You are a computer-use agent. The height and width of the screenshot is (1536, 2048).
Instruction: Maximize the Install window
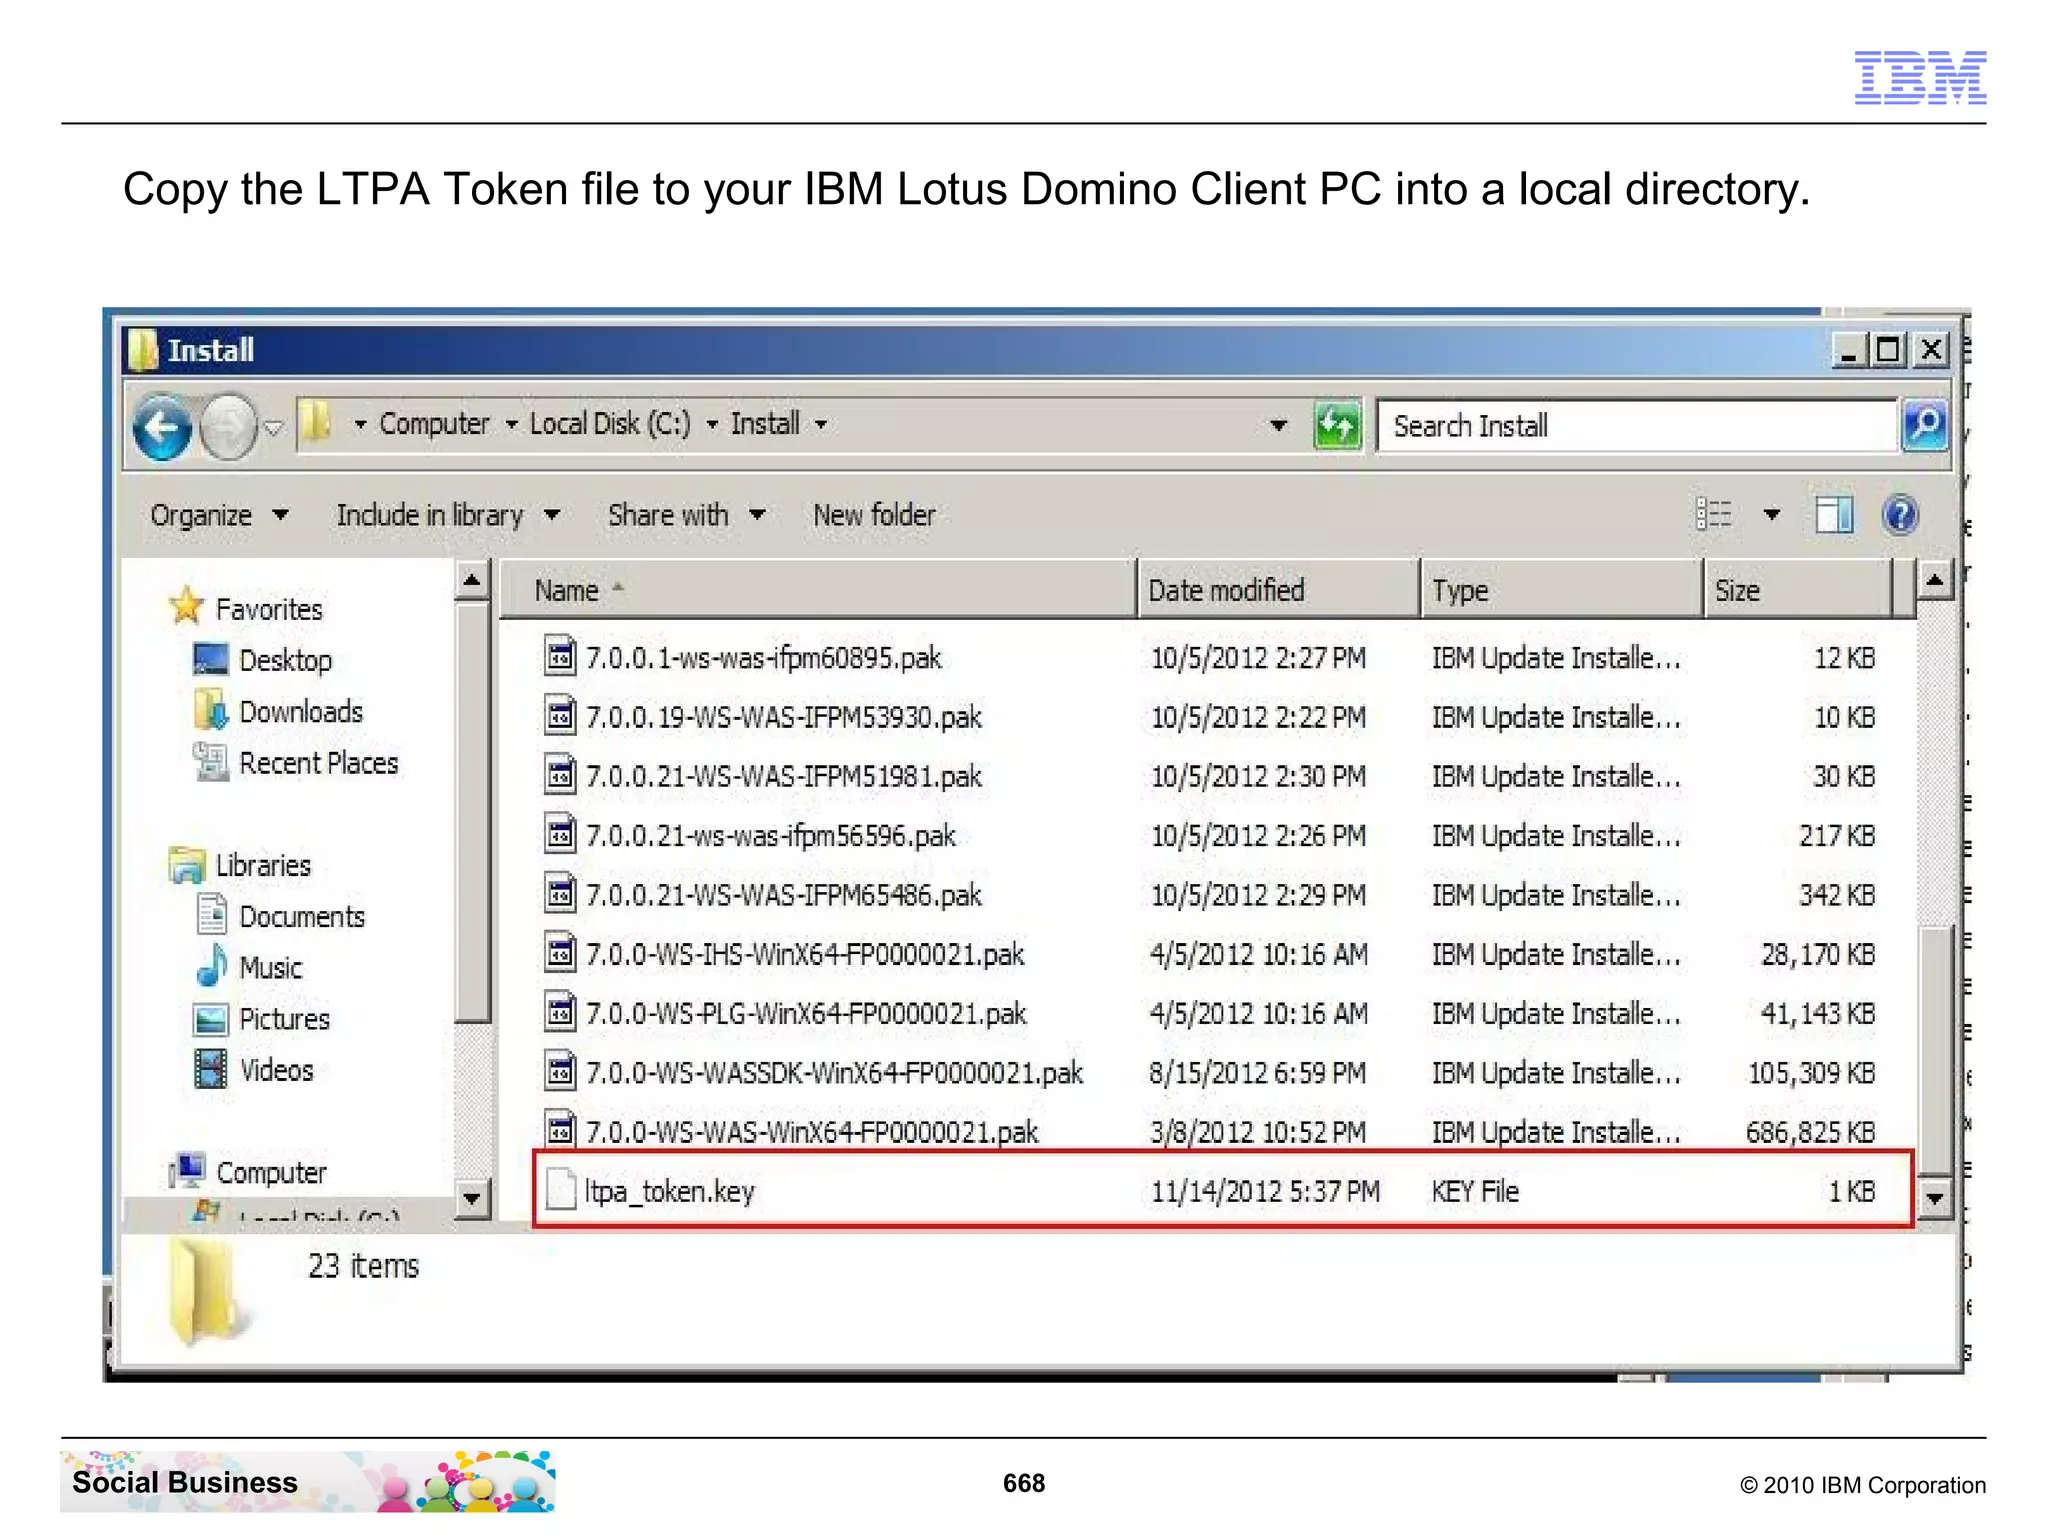(1889, 350)
